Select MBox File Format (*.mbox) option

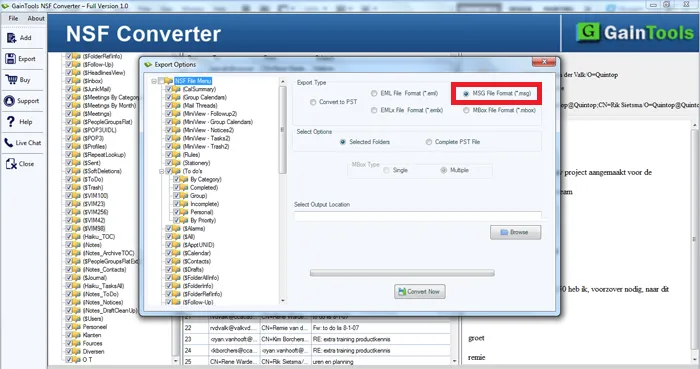(466, 110)
